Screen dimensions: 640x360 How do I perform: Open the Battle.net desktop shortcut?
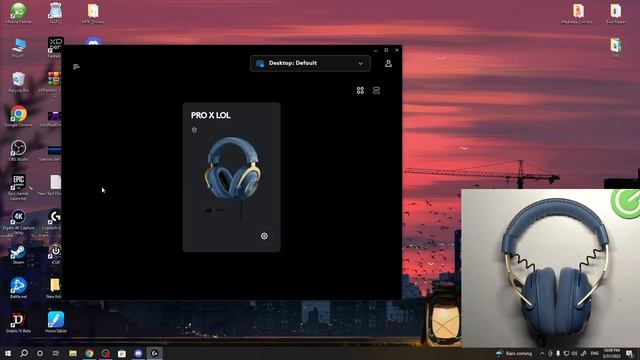(x=18, y=288)
